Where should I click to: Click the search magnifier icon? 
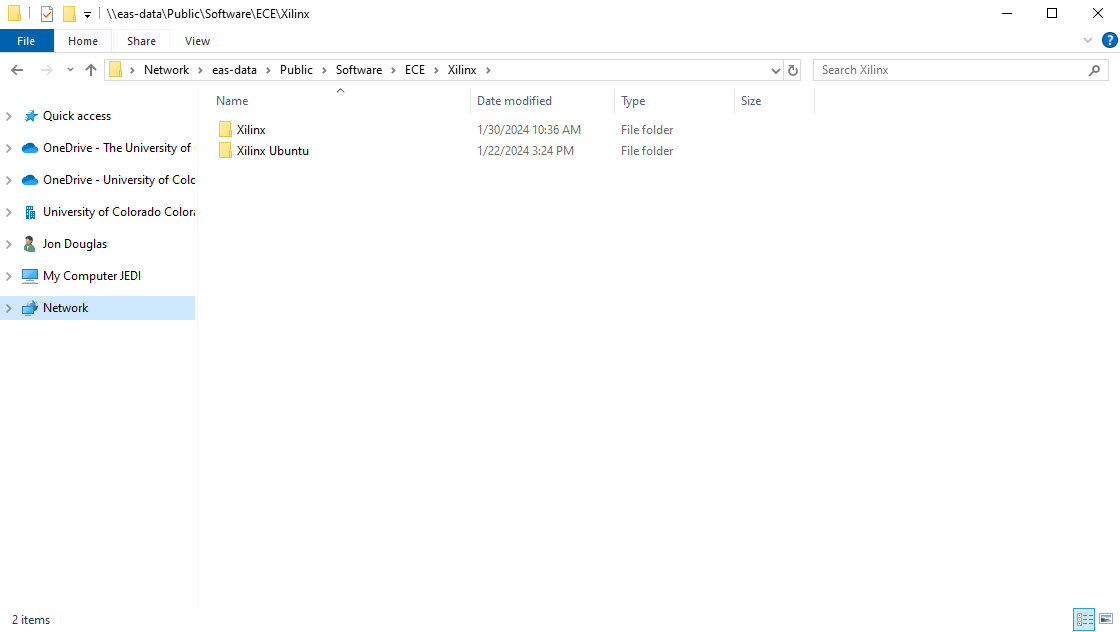(x=1094, y=70)
